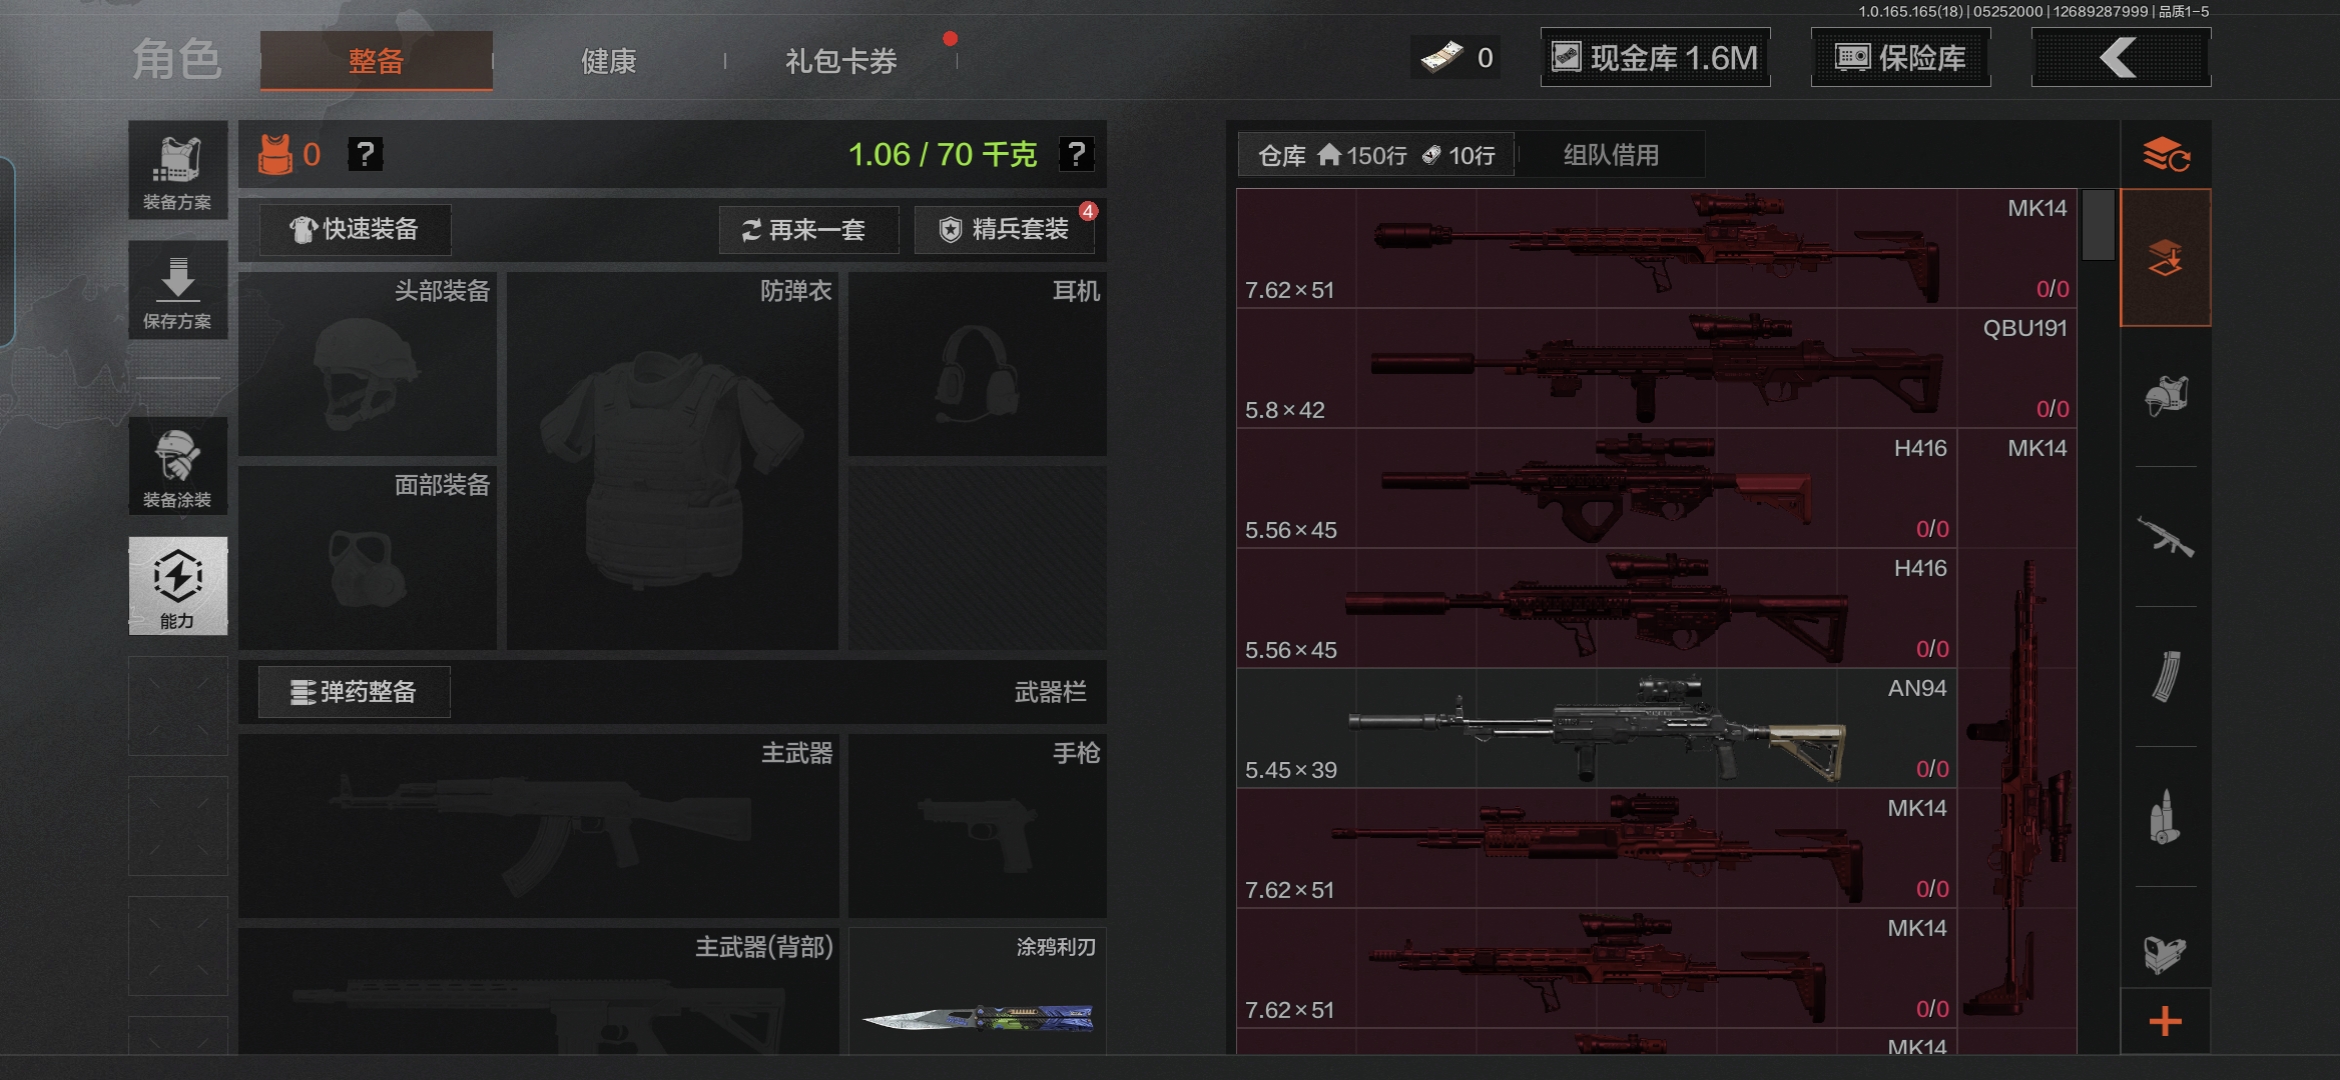Filter warehouse by rifle weapons icon
Viewport: 2340px width, 1080px height.
click(2166, 537)
